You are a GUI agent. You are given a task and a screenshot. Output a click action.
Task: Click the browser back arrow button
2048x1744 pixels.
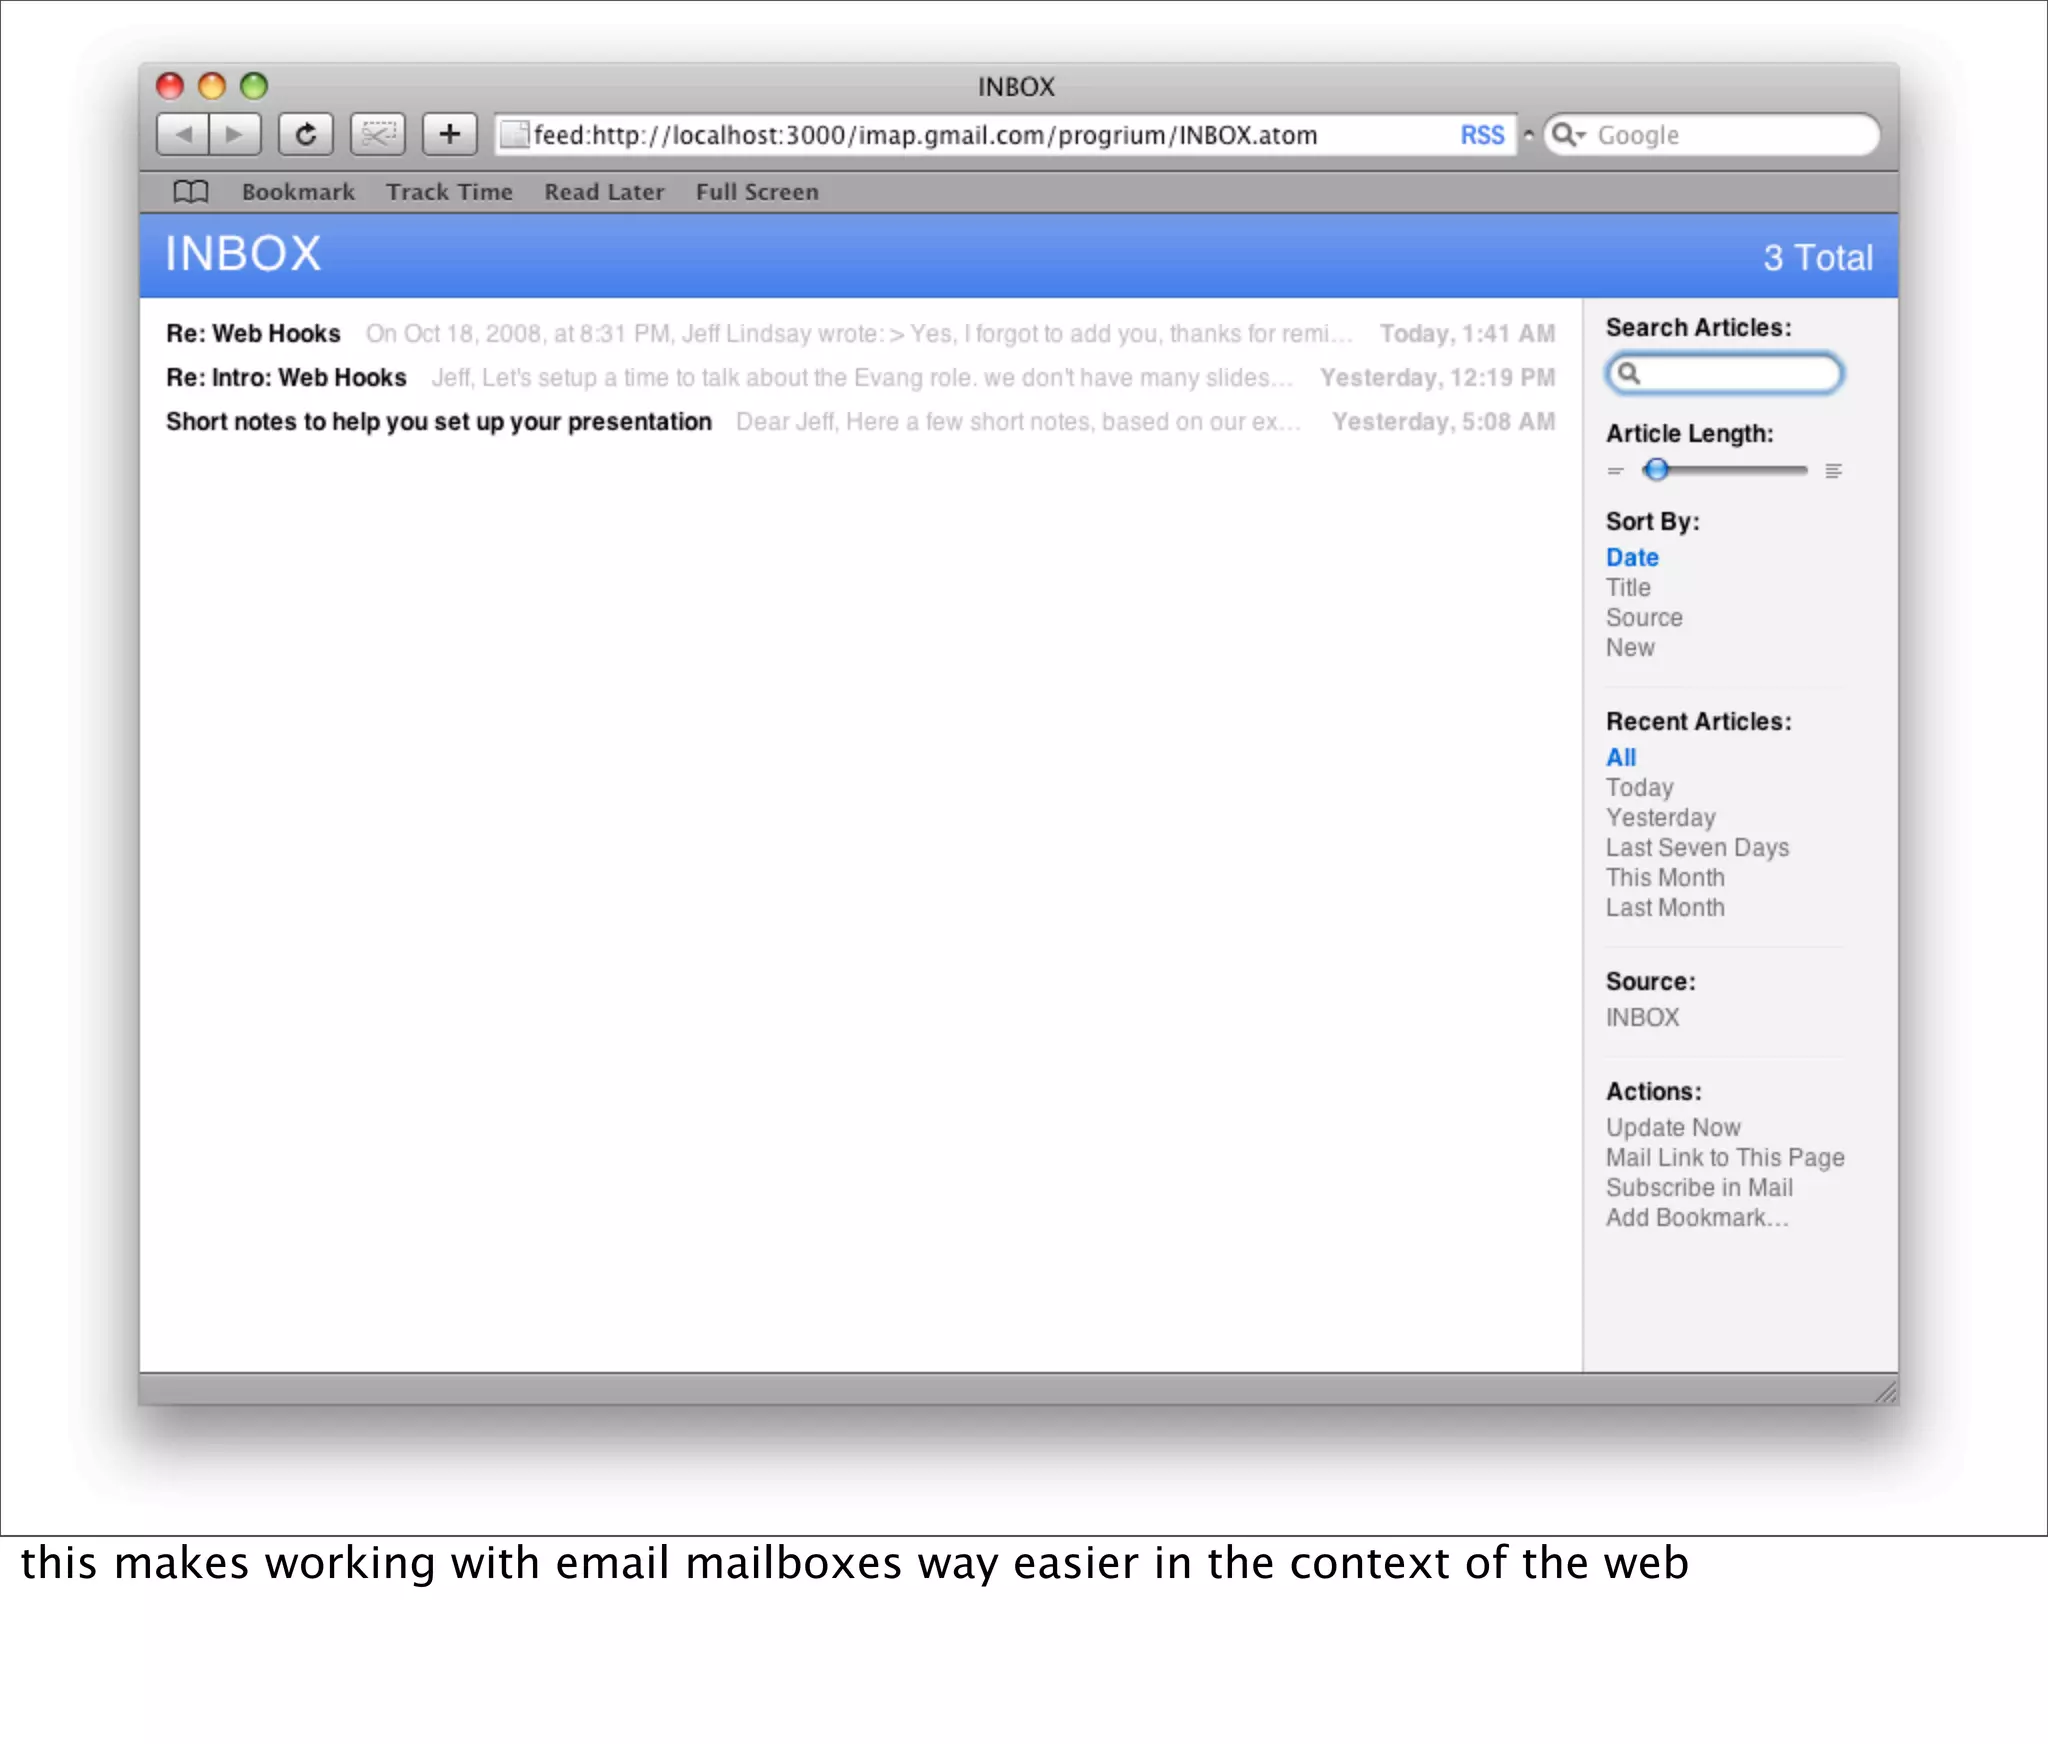[183, 134]
